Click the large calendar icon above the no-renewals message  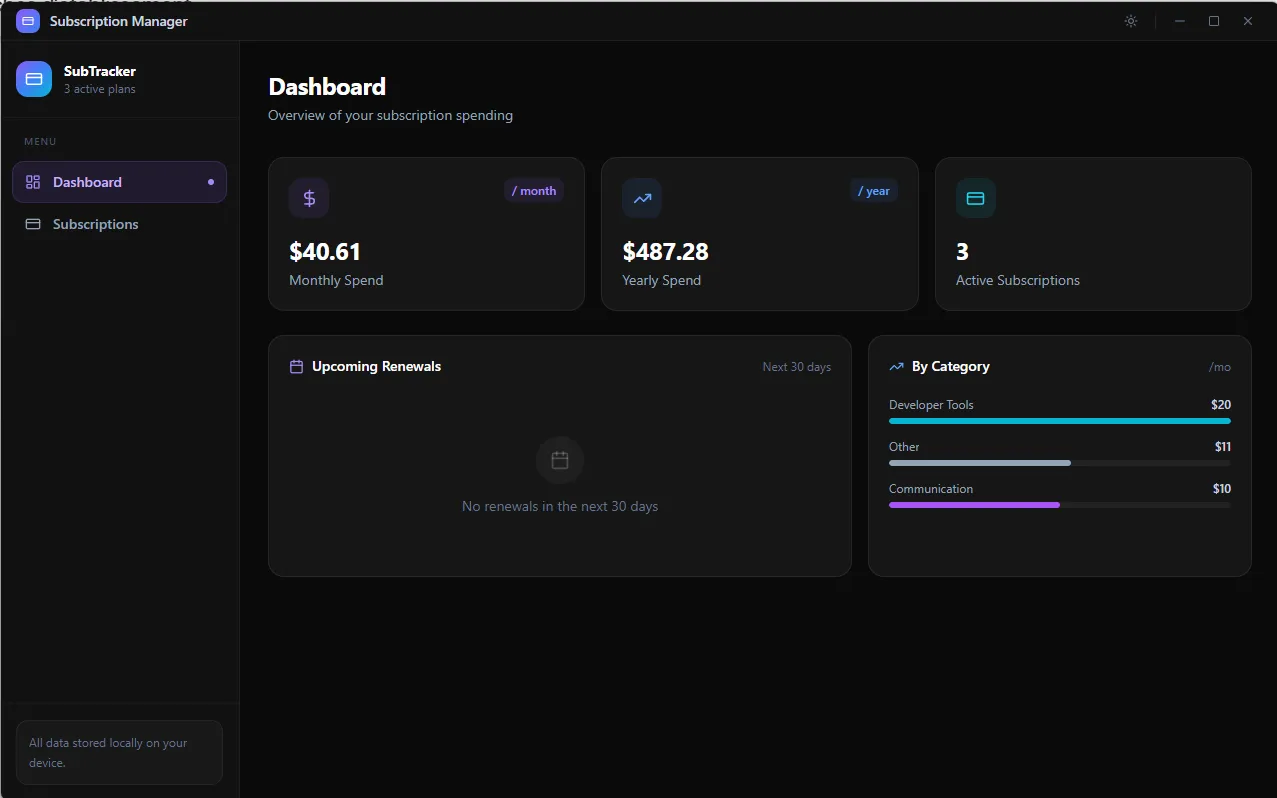560,460
